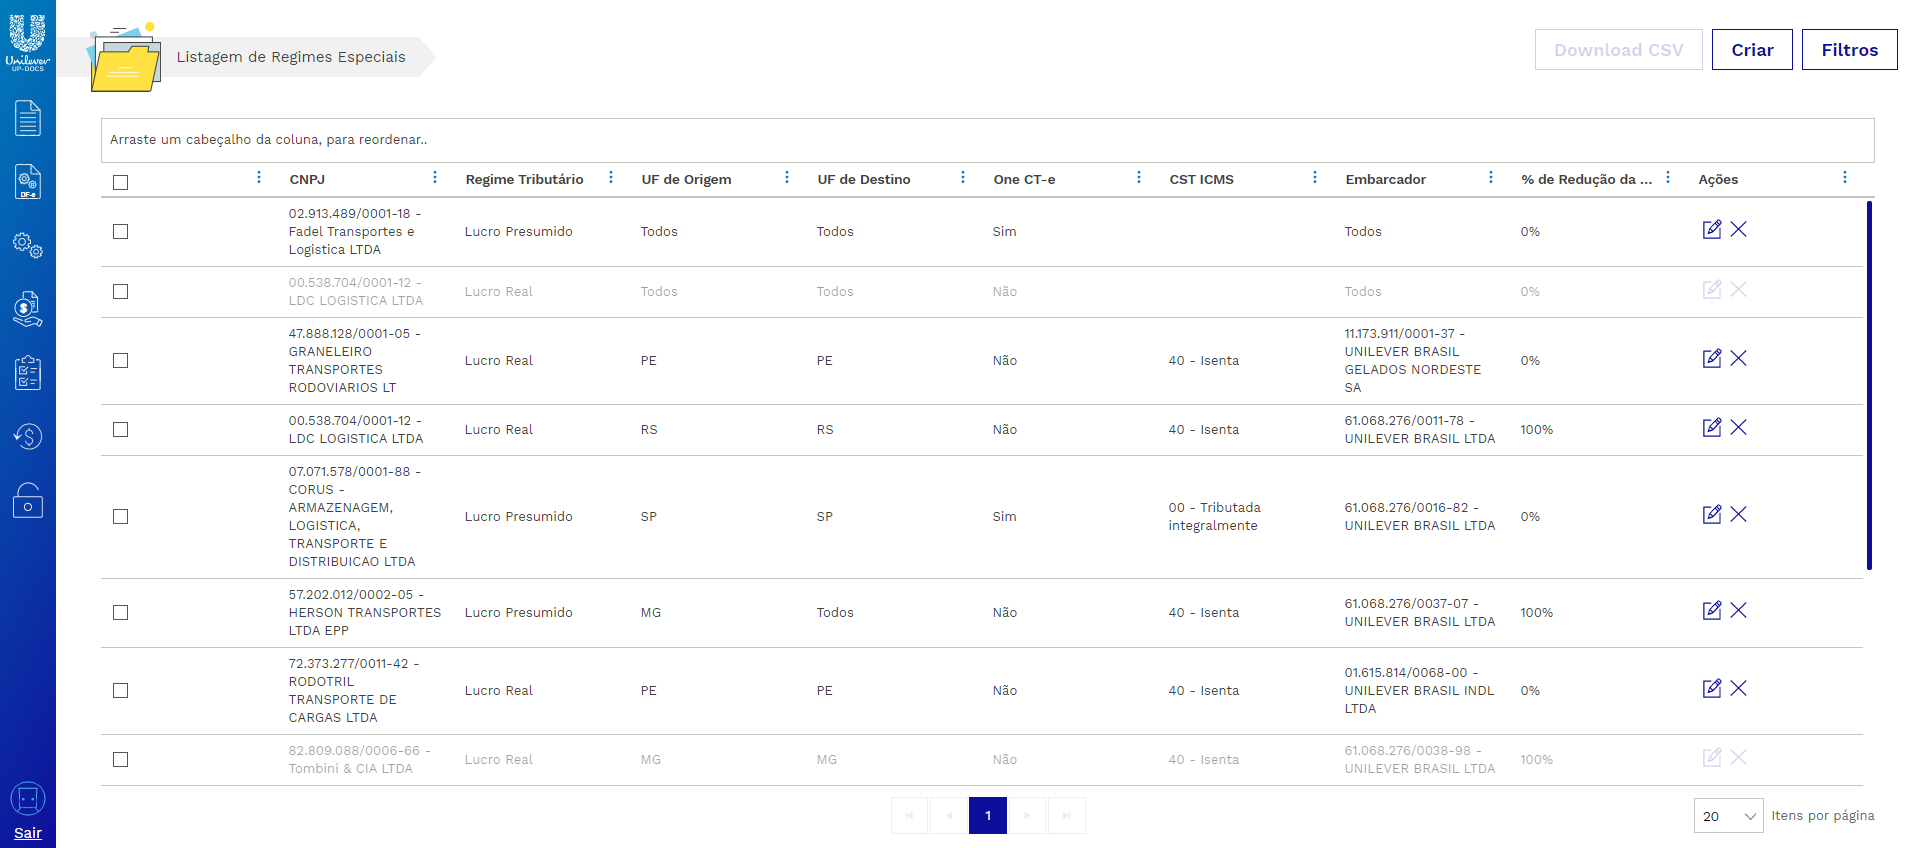Open the CST ICMS column menu
Viewport: 1911px width, 848px height.
click(1315, 178)
